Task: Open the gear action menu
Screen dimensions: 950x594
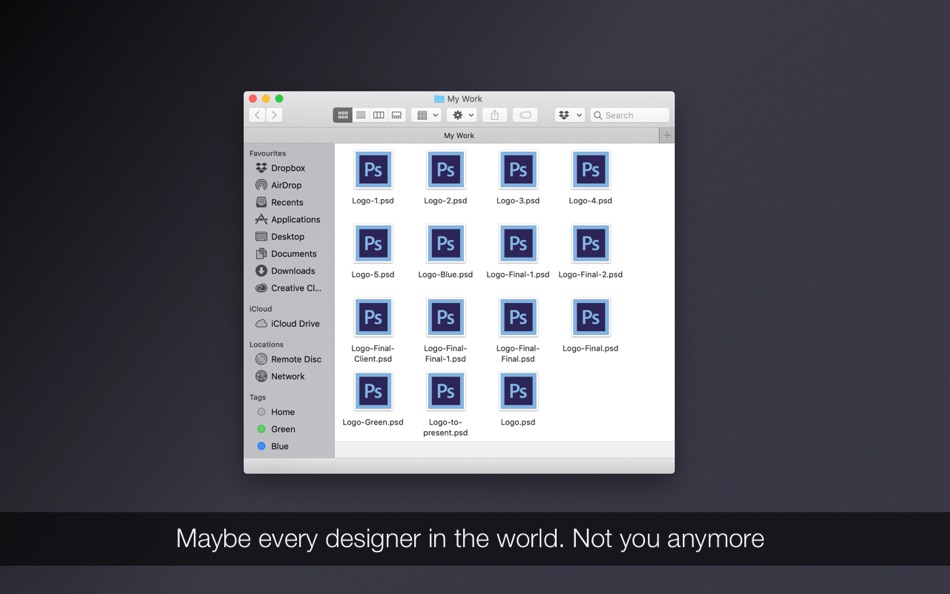Action: tap(462, 115)
